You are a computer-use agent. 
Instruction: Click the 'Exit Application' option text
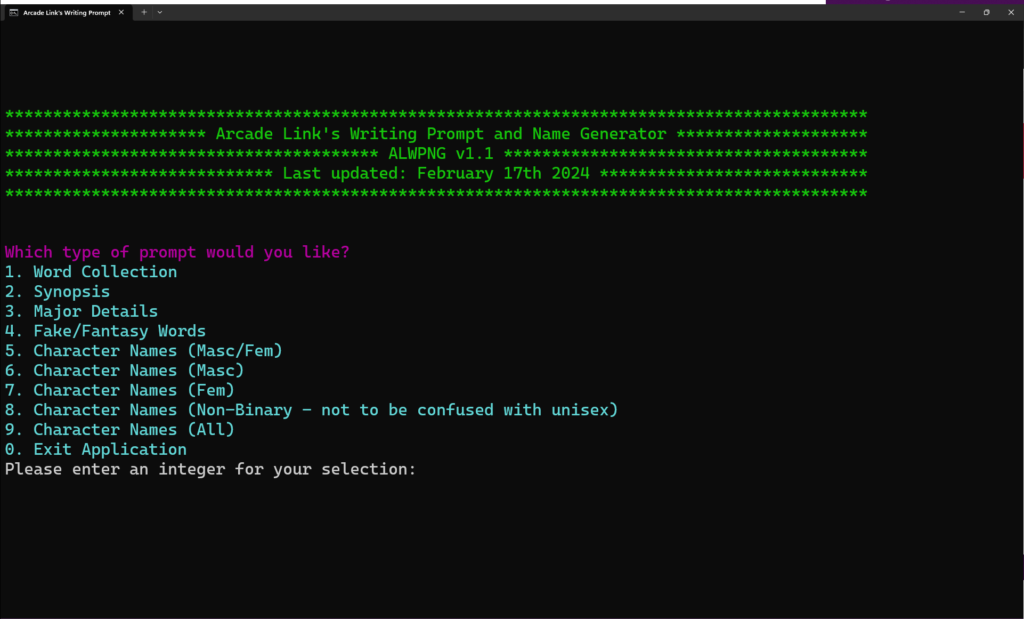point(110,449)
